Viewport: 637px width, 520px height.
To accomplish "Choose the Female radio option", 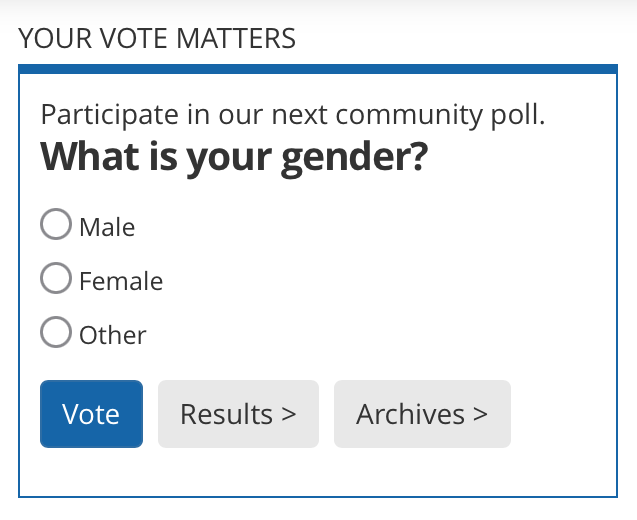I will 56,278.
